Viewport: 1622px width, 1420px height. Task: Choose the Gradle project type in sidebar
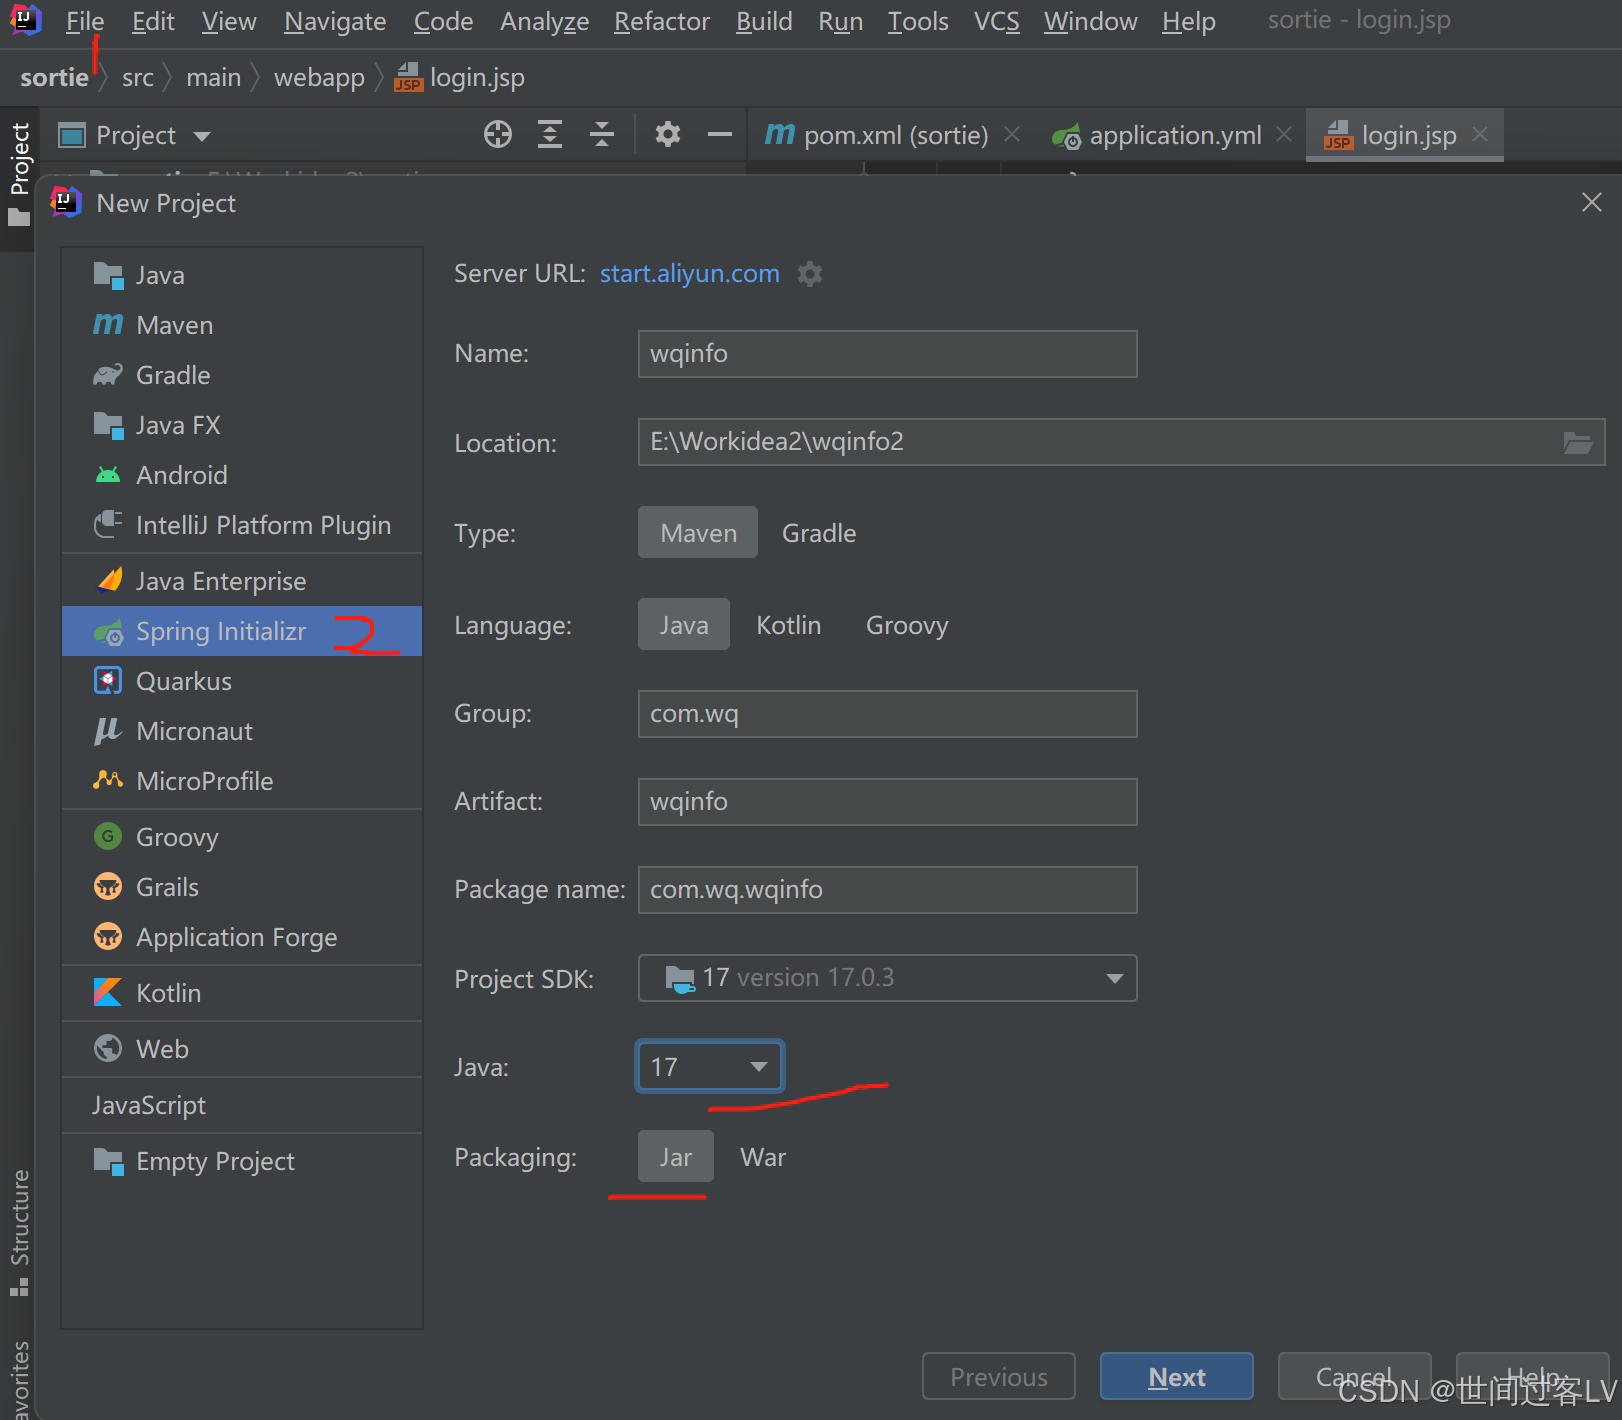tap(242, 375)
